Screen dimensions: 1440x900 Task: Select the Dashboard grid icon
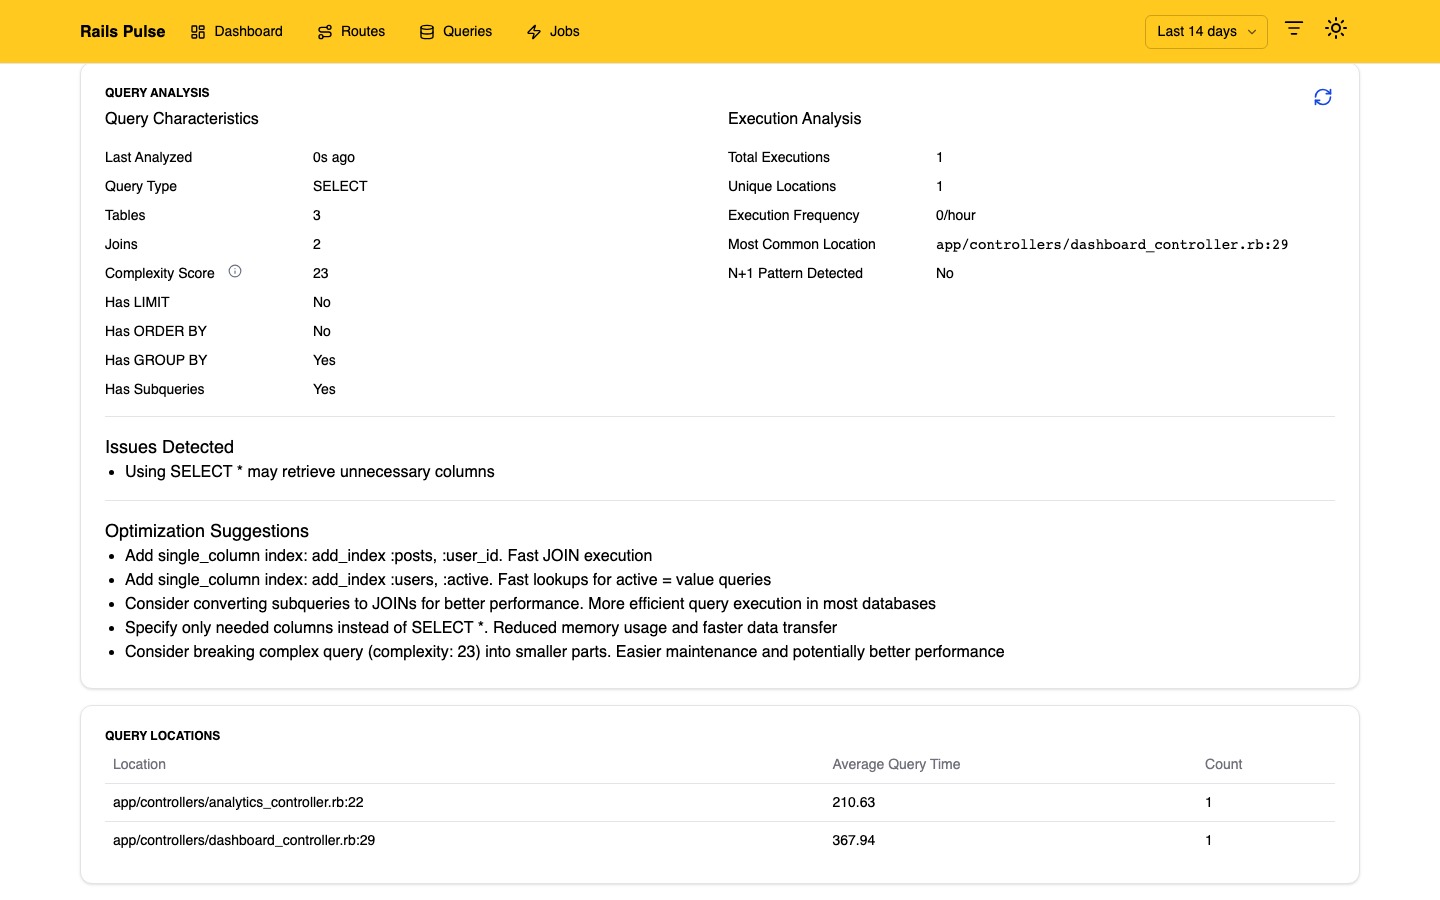(198, 31)
